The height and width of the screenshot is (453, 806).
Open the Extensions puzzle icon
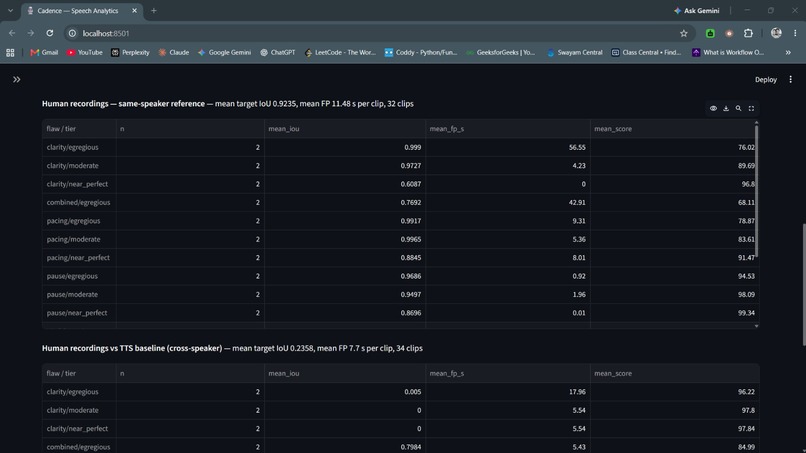coord(748,33)
